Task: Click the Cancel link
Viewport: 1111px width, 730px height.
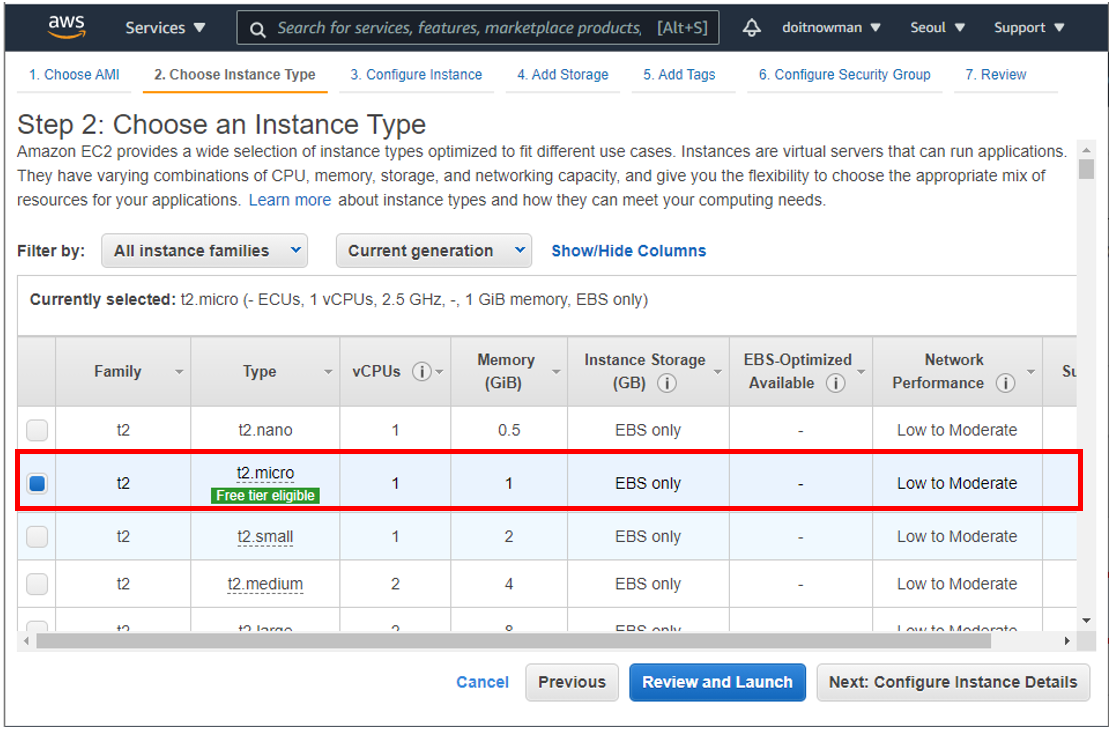Action: tap(482, 683)
